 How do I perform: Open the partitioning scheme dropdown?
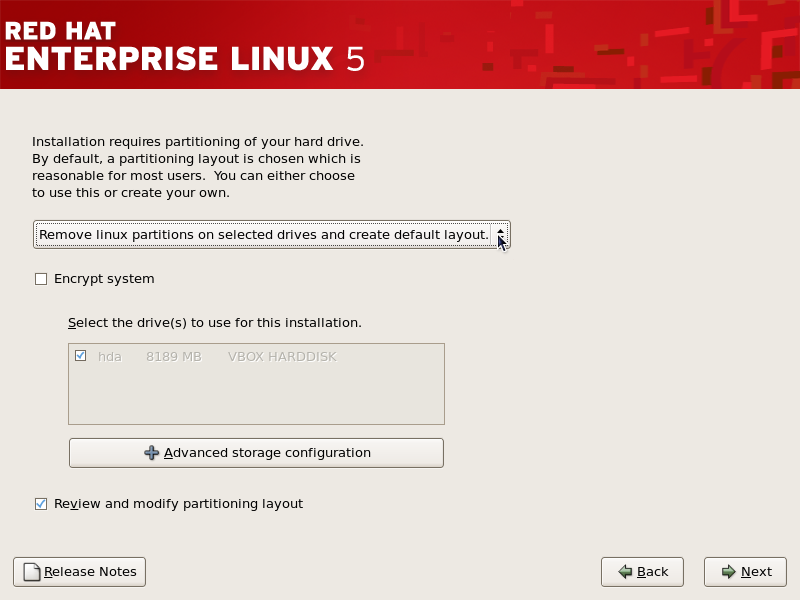pyautogui.click(x=271, y=235)
